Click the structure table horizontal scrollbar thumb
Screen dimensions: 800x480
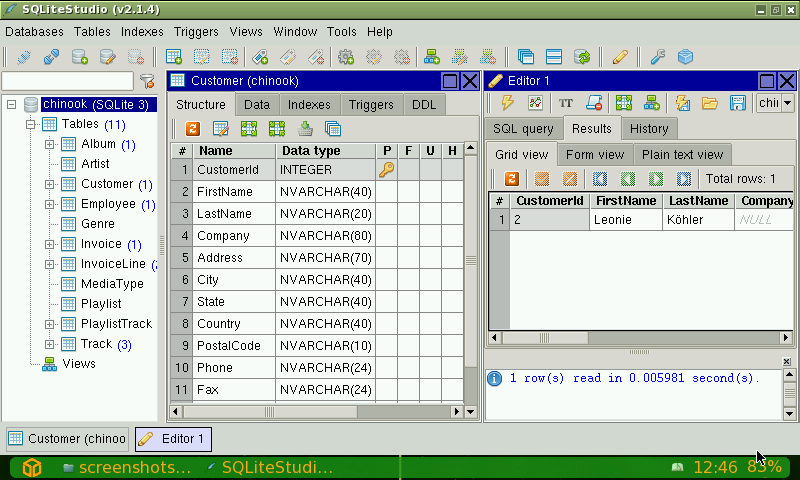click(270, 411)
